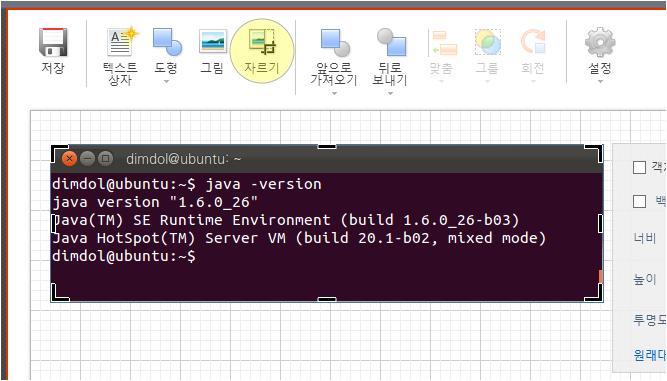The height and width of the screenshot is (381, 667).
Task: Toggle the first checkbox in side panel
Action: [x=639, y=168]
